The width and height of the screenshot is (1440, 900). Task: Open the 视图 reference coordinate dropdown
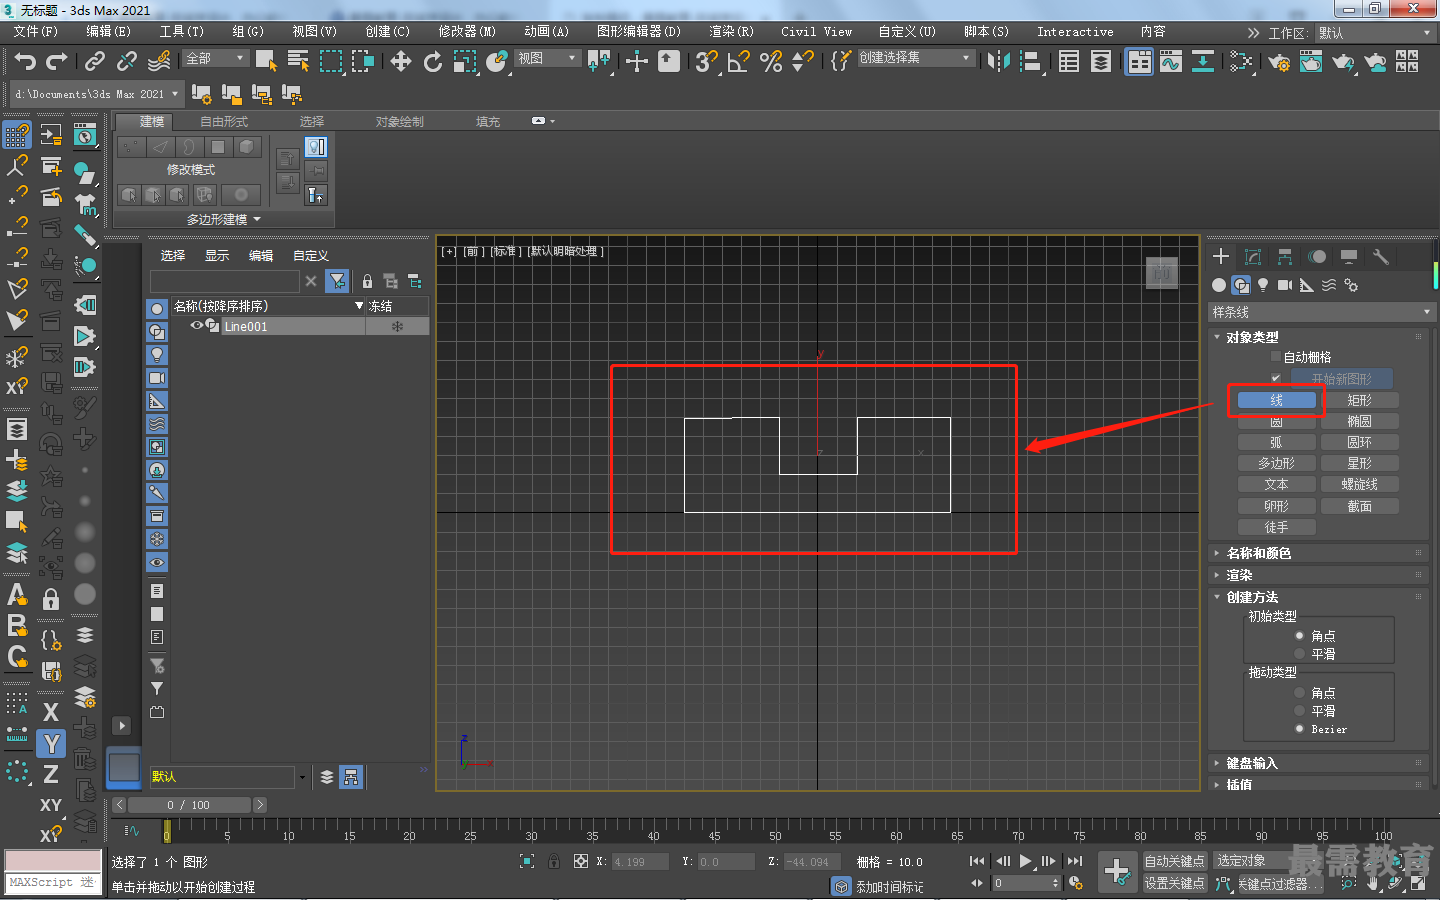tap(547, 59)
